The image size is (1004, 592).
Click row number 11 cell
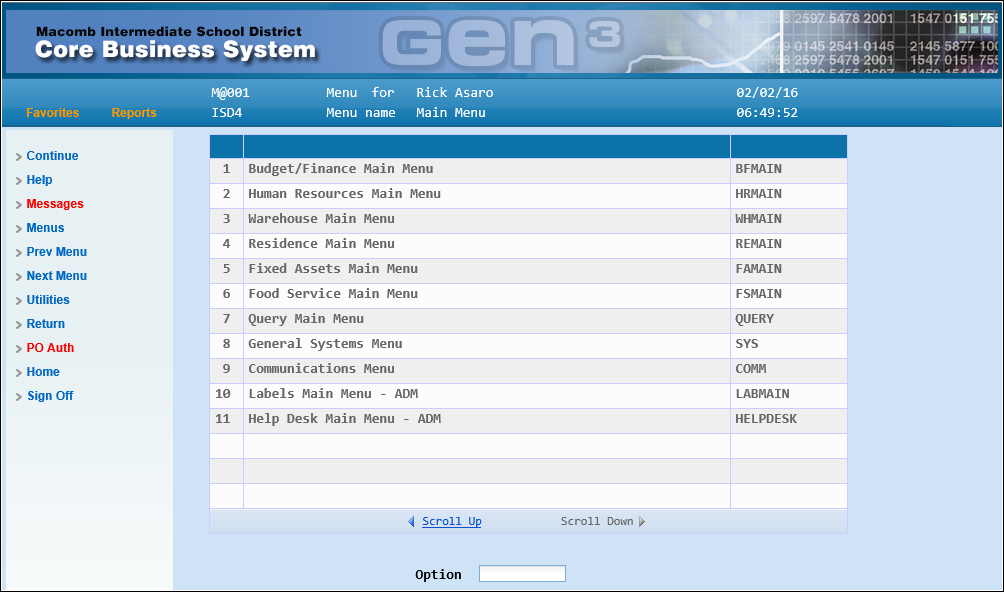[x=227, y=420]
